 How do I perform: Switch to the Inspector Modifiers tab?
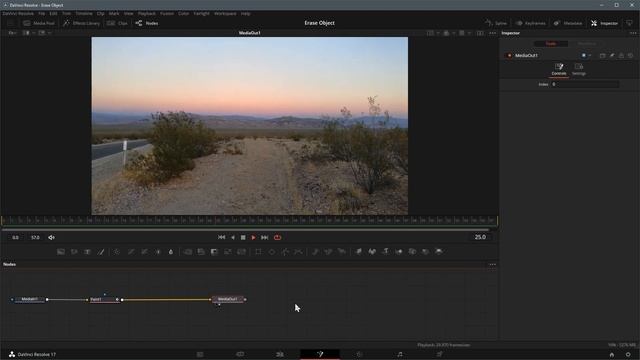pos(587,44)
